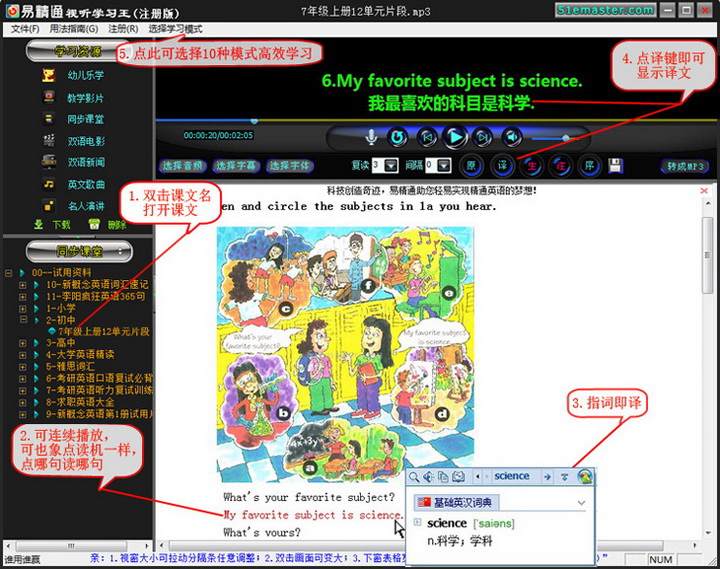Click the 选择字体 button
Image resolution: width=720 pixels, height=569 pixels.
[x=290, y=166]
